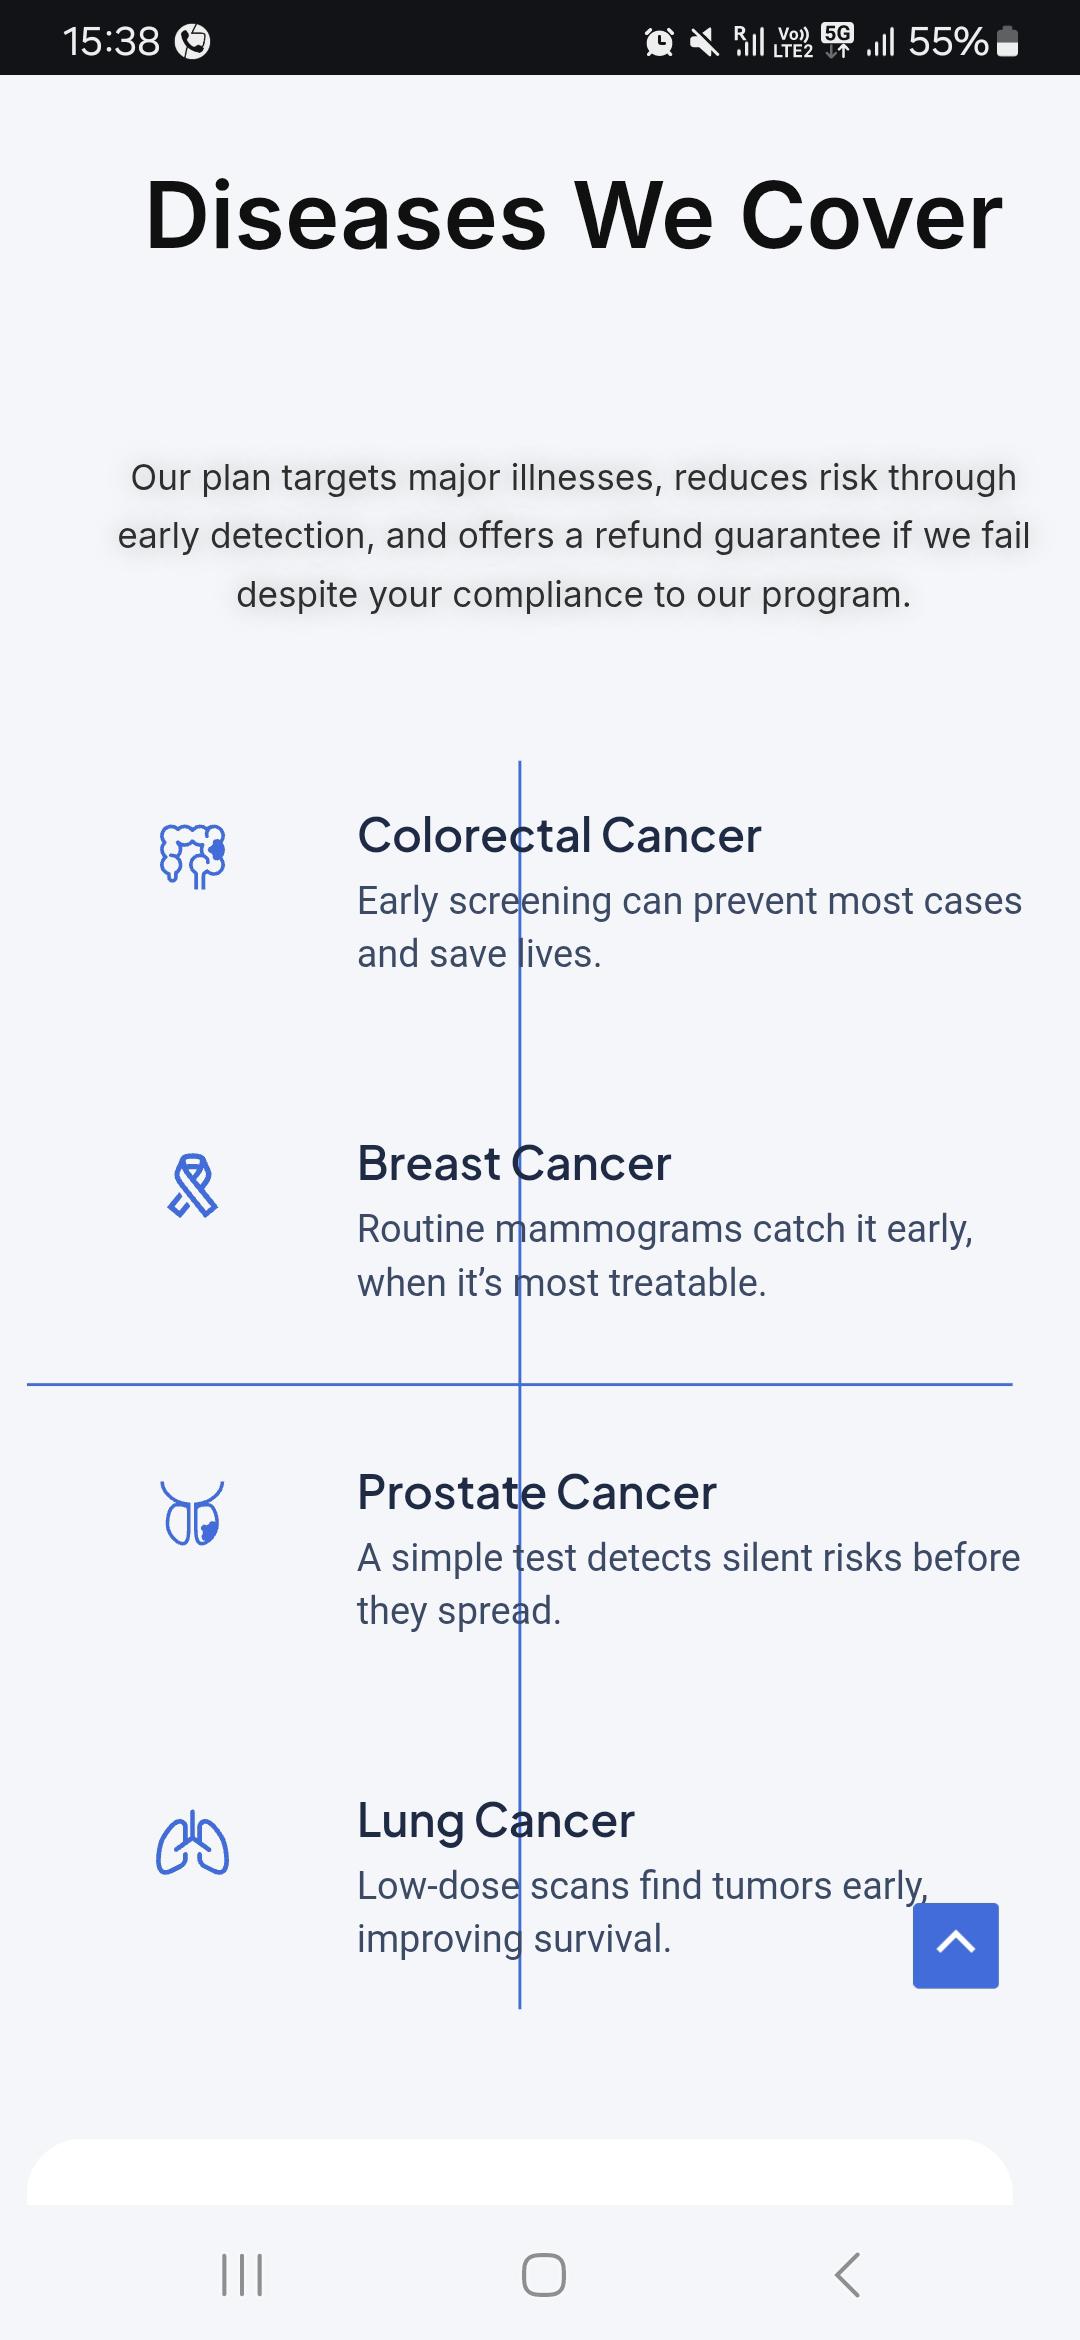Tap the breast cancer ribbon icon
The height and width of the screenshot is (2340, 1080).
coord(193,1185)
